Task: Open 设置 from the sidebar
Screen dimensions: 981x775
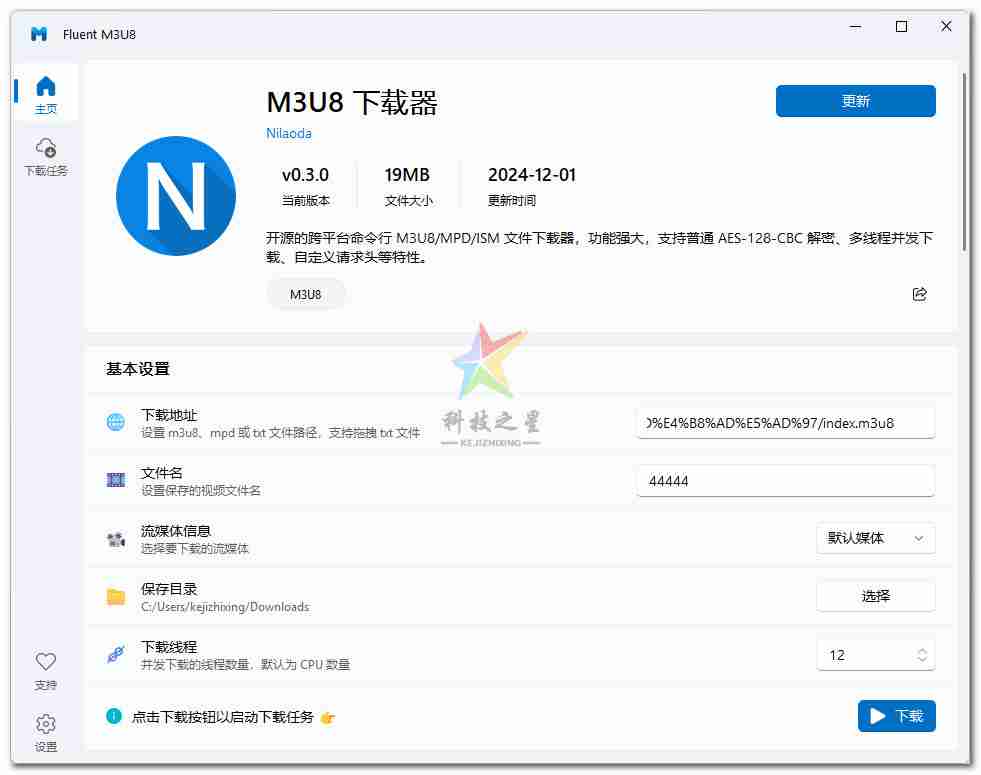Action: [x=46, y=732]
